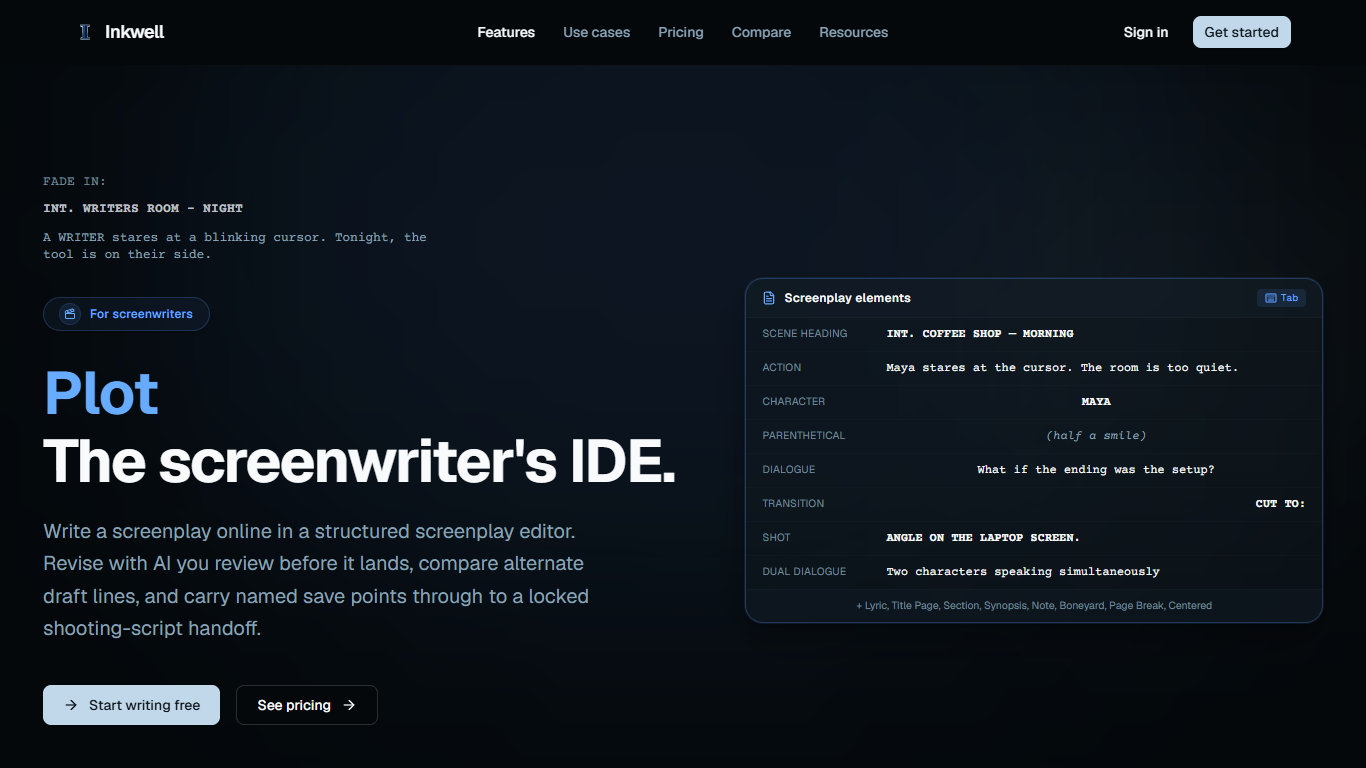
Task: Click the Get started button
Action: (1242, 32)
